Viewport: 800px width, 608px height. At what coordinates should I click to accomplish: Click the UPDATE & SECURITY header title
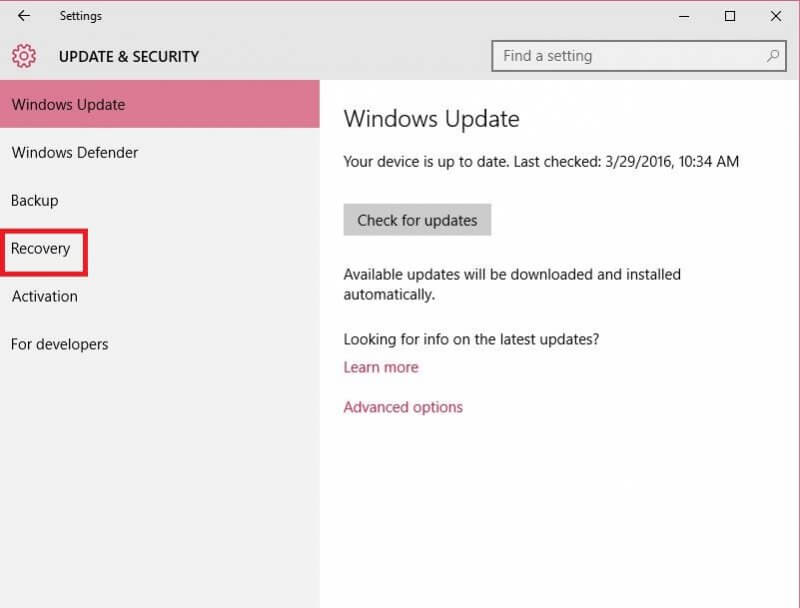pos(129,56)
